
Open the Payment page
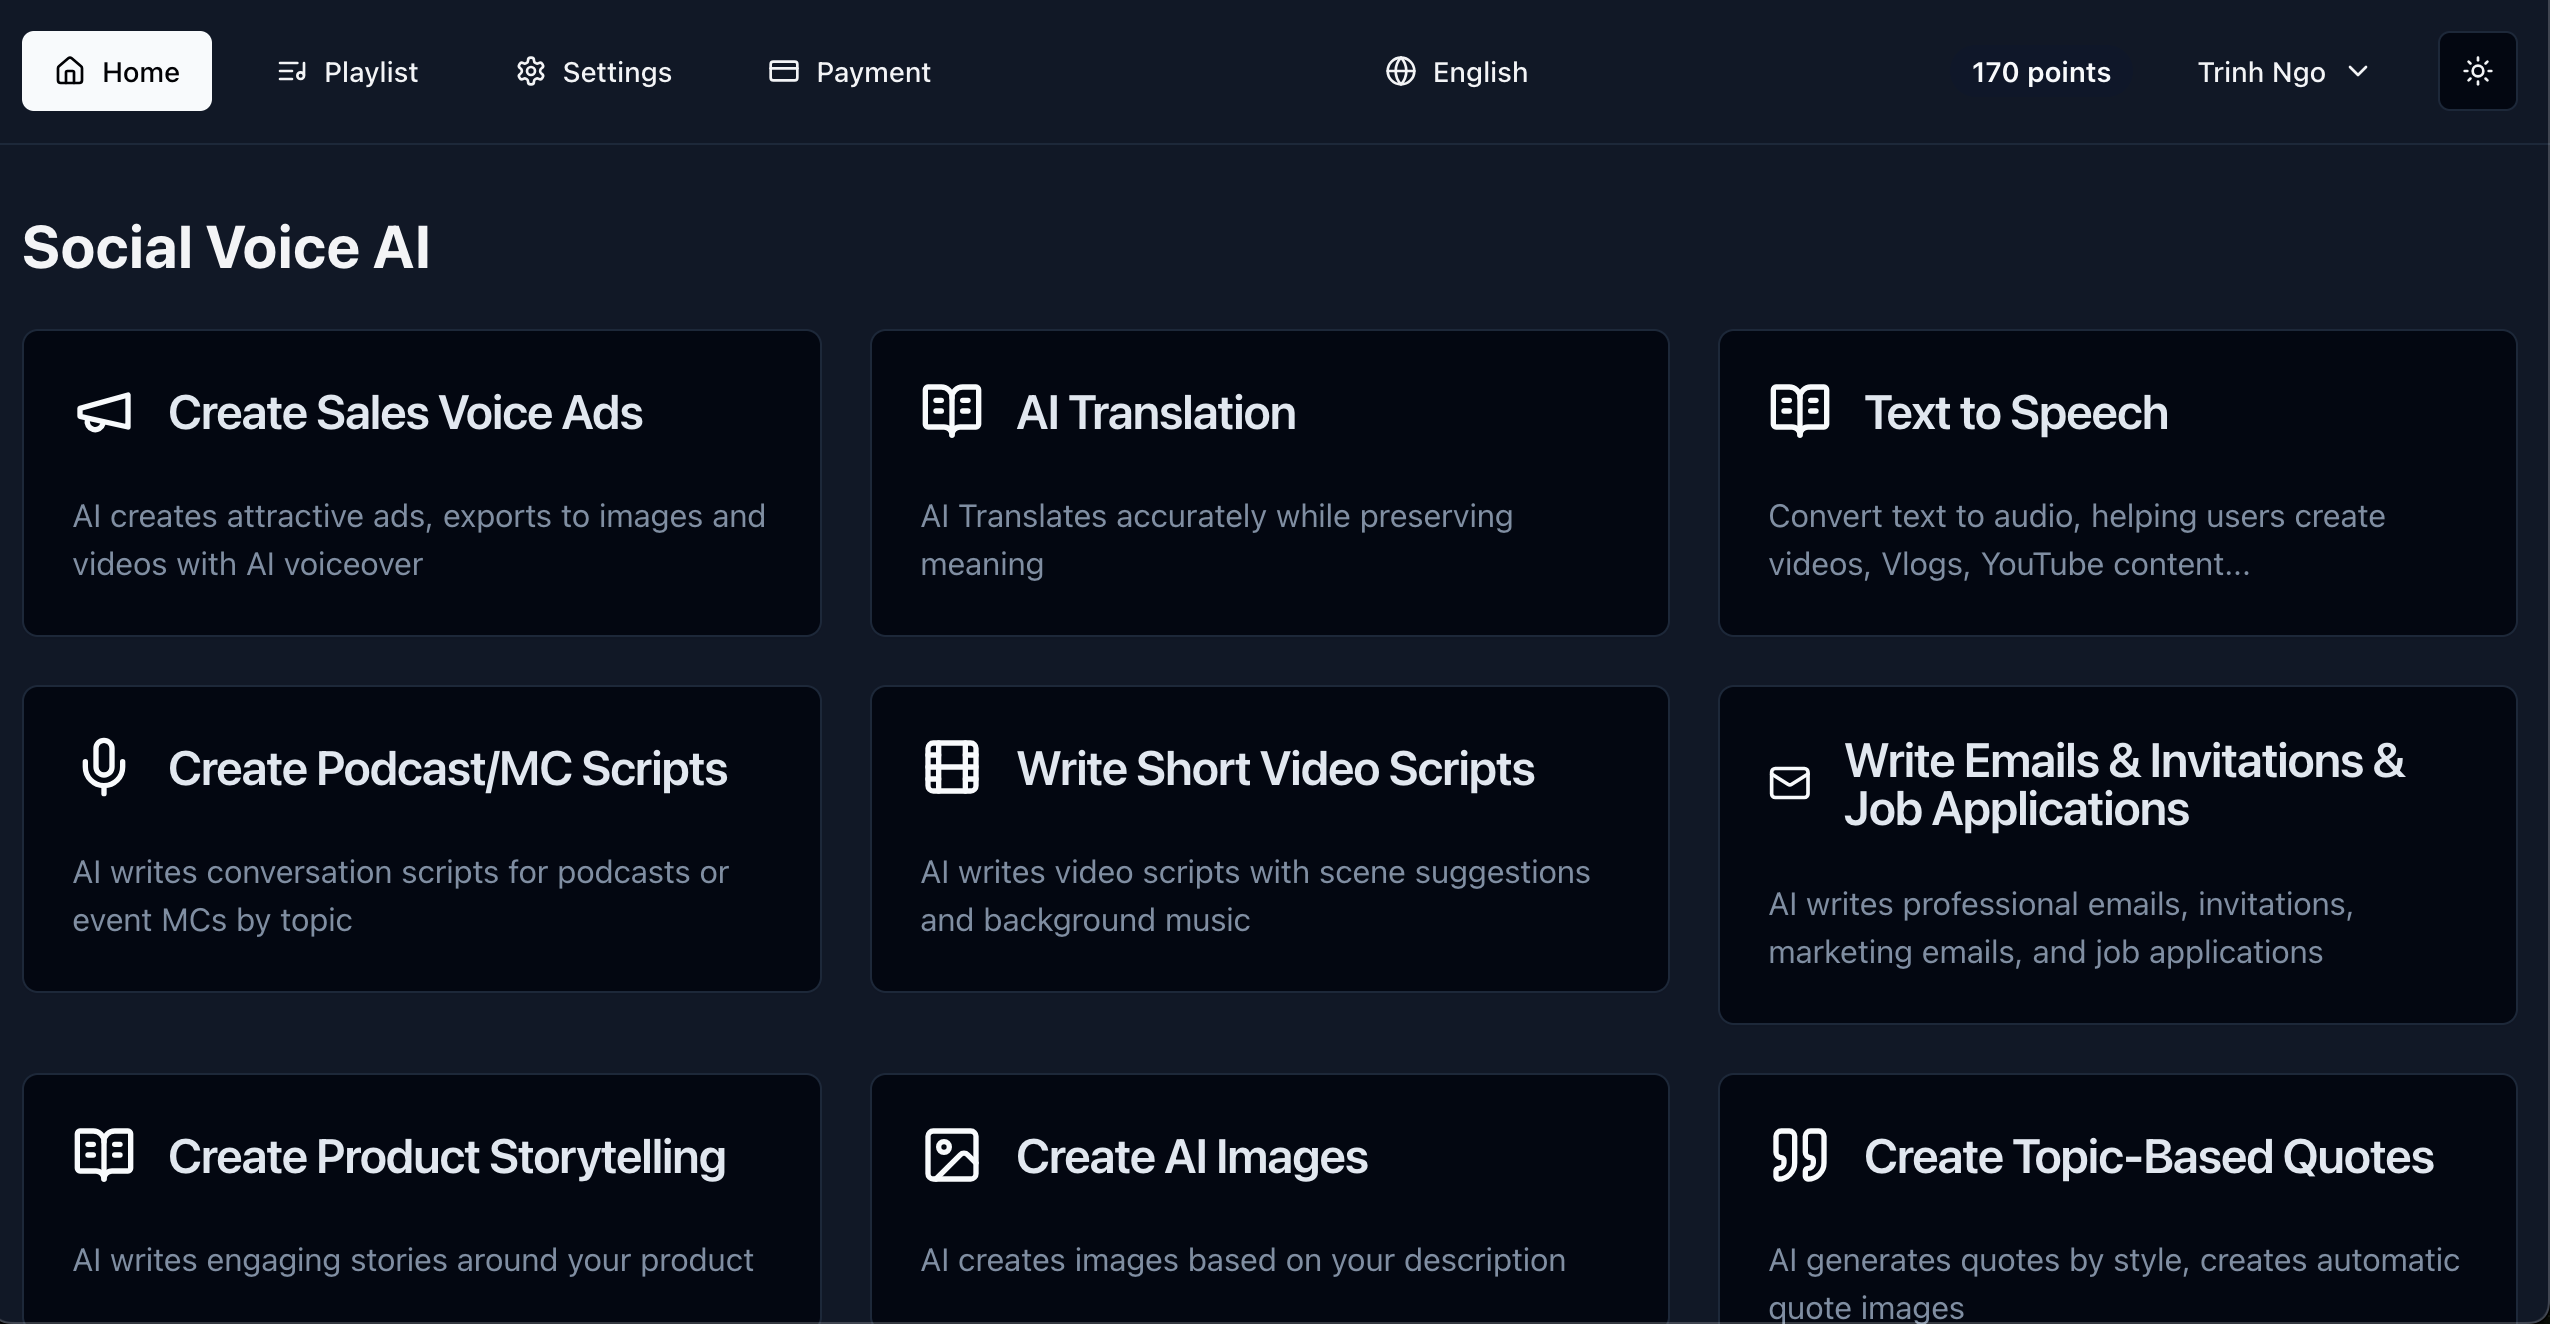(849, 72)
